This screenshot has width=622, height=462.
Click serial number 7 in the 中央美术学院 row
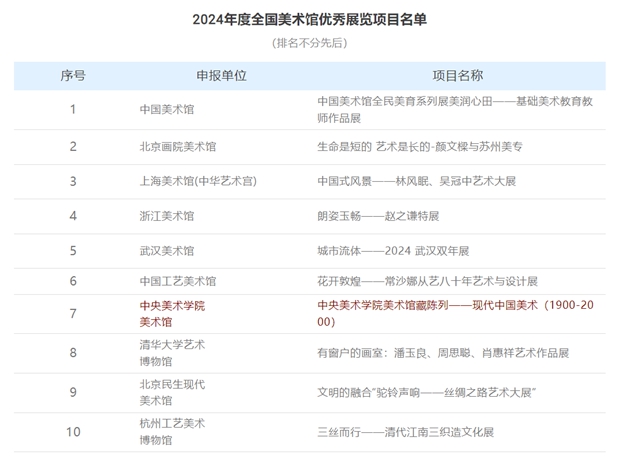tap(73, 314)
